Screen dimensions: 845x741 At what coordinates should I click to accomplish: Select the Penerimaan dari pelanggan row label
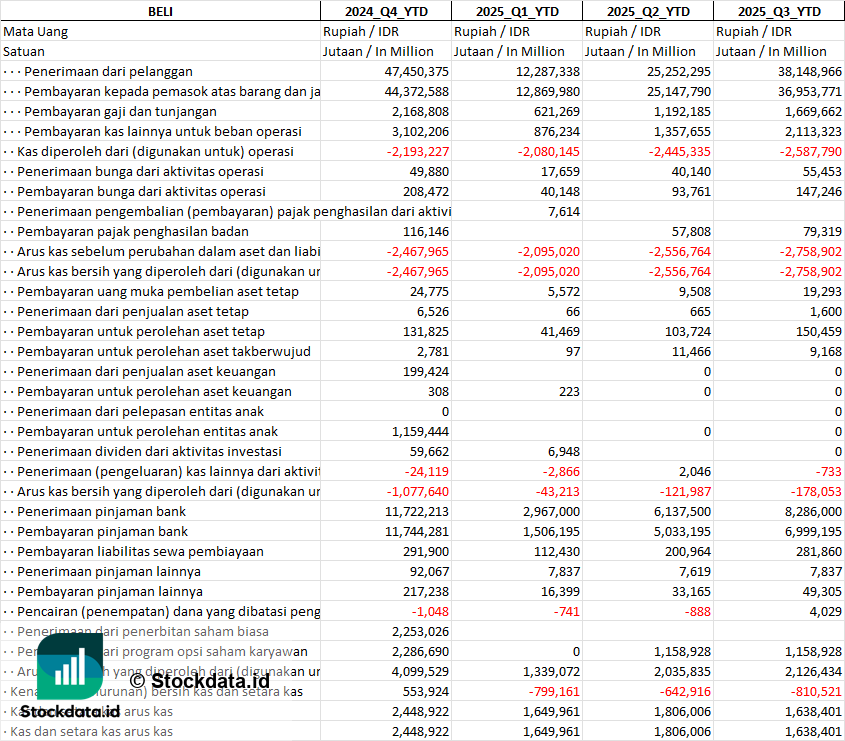[108, 71]
